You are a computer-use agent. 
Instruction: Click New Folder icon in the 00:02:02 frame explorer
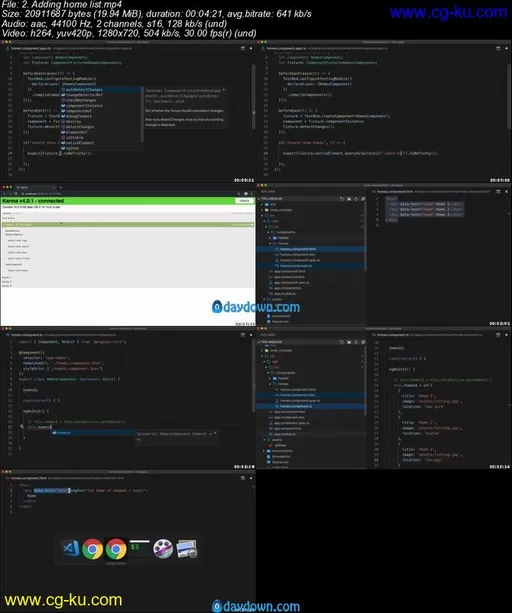point(349,199)
